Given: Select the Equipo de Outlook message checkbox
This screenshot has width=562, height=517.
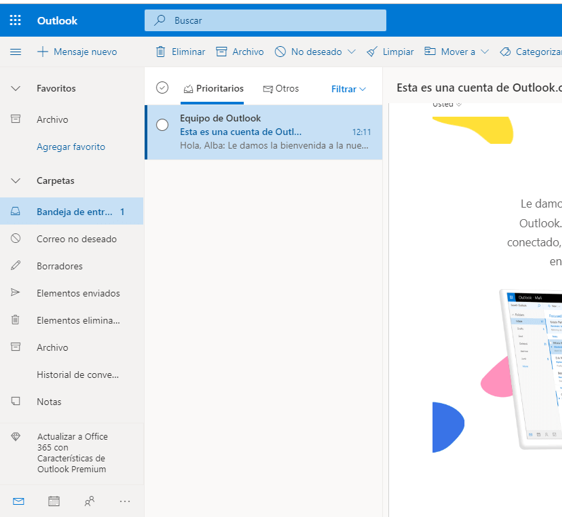Looking at the screenshot, I should coord(162,125).
